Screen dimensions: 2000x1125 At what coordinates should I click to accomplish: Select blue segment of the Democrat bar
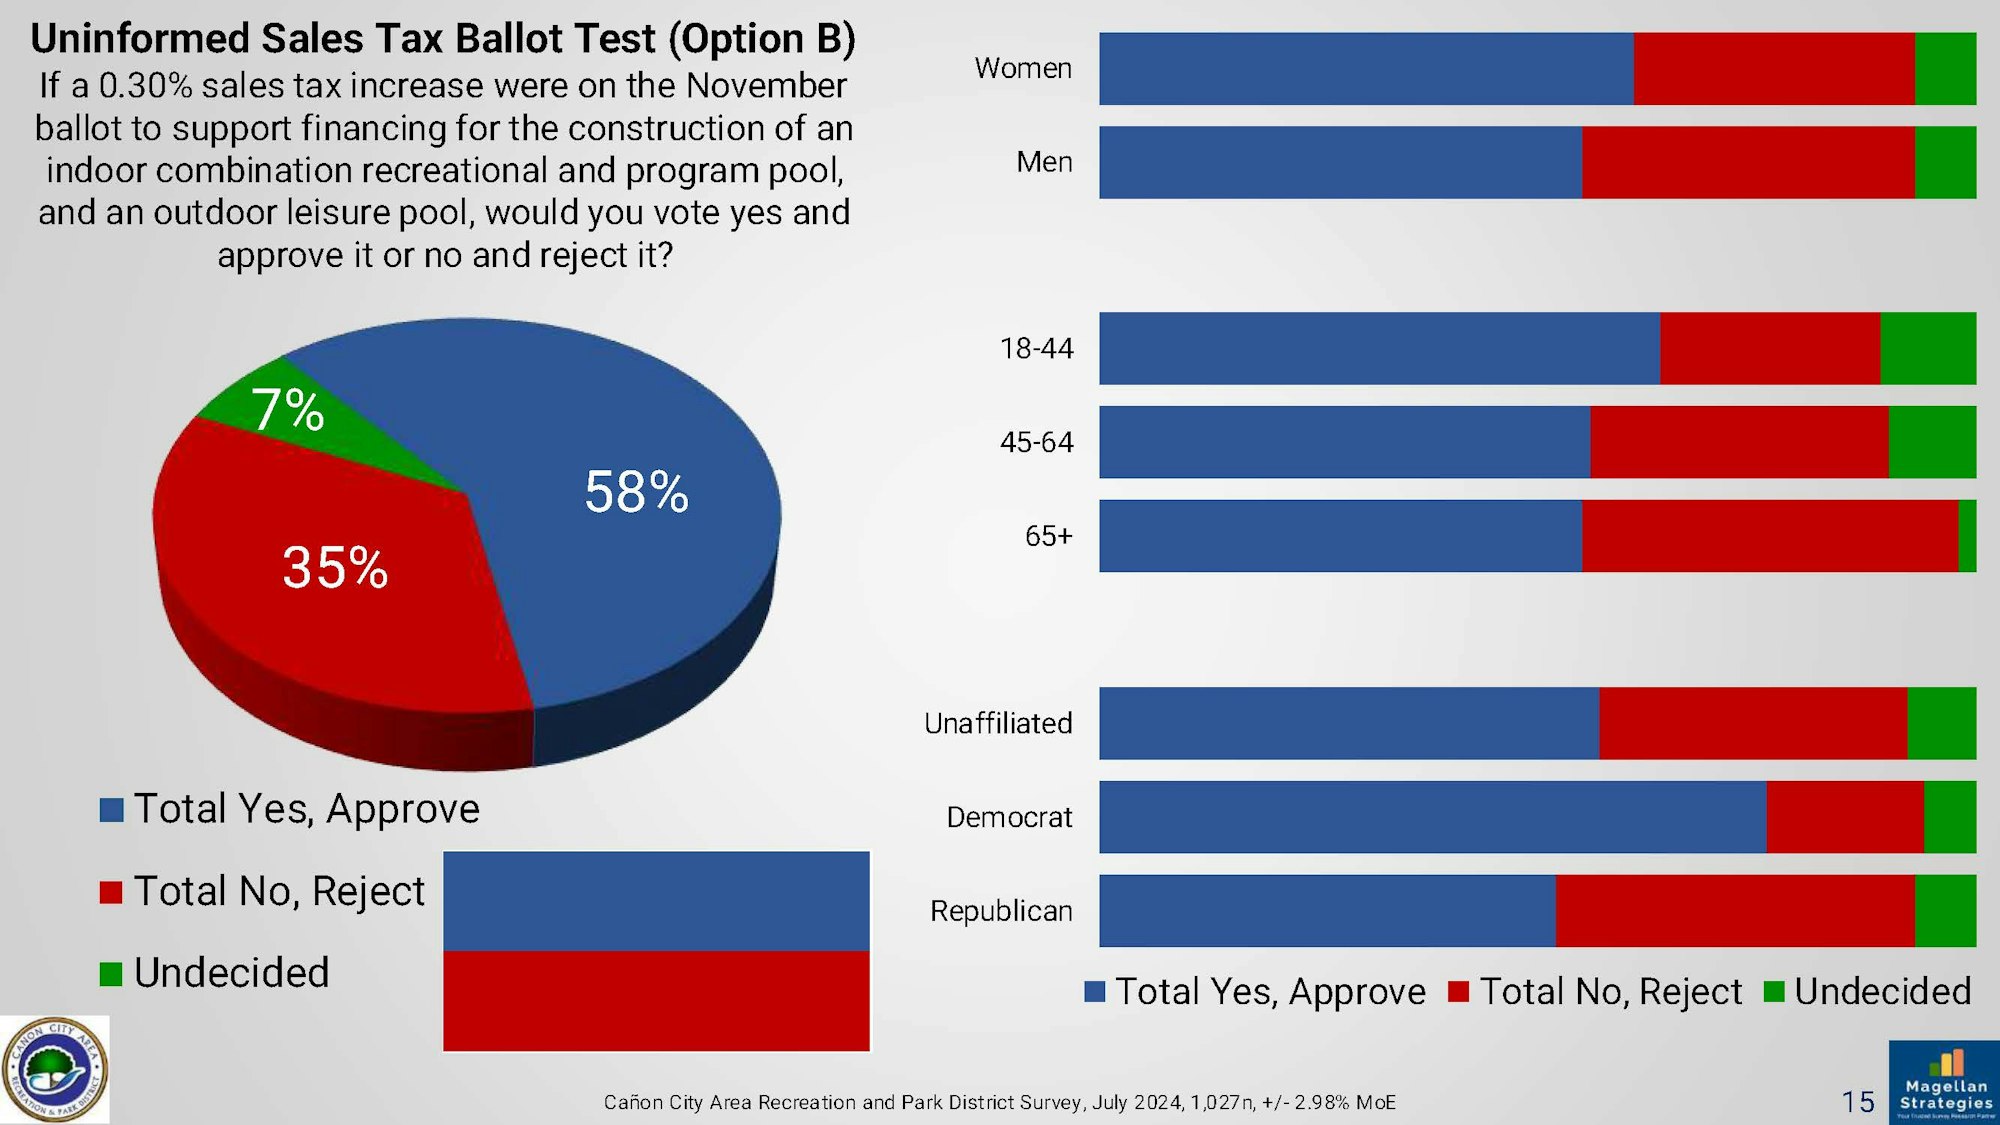point(1430,817)
